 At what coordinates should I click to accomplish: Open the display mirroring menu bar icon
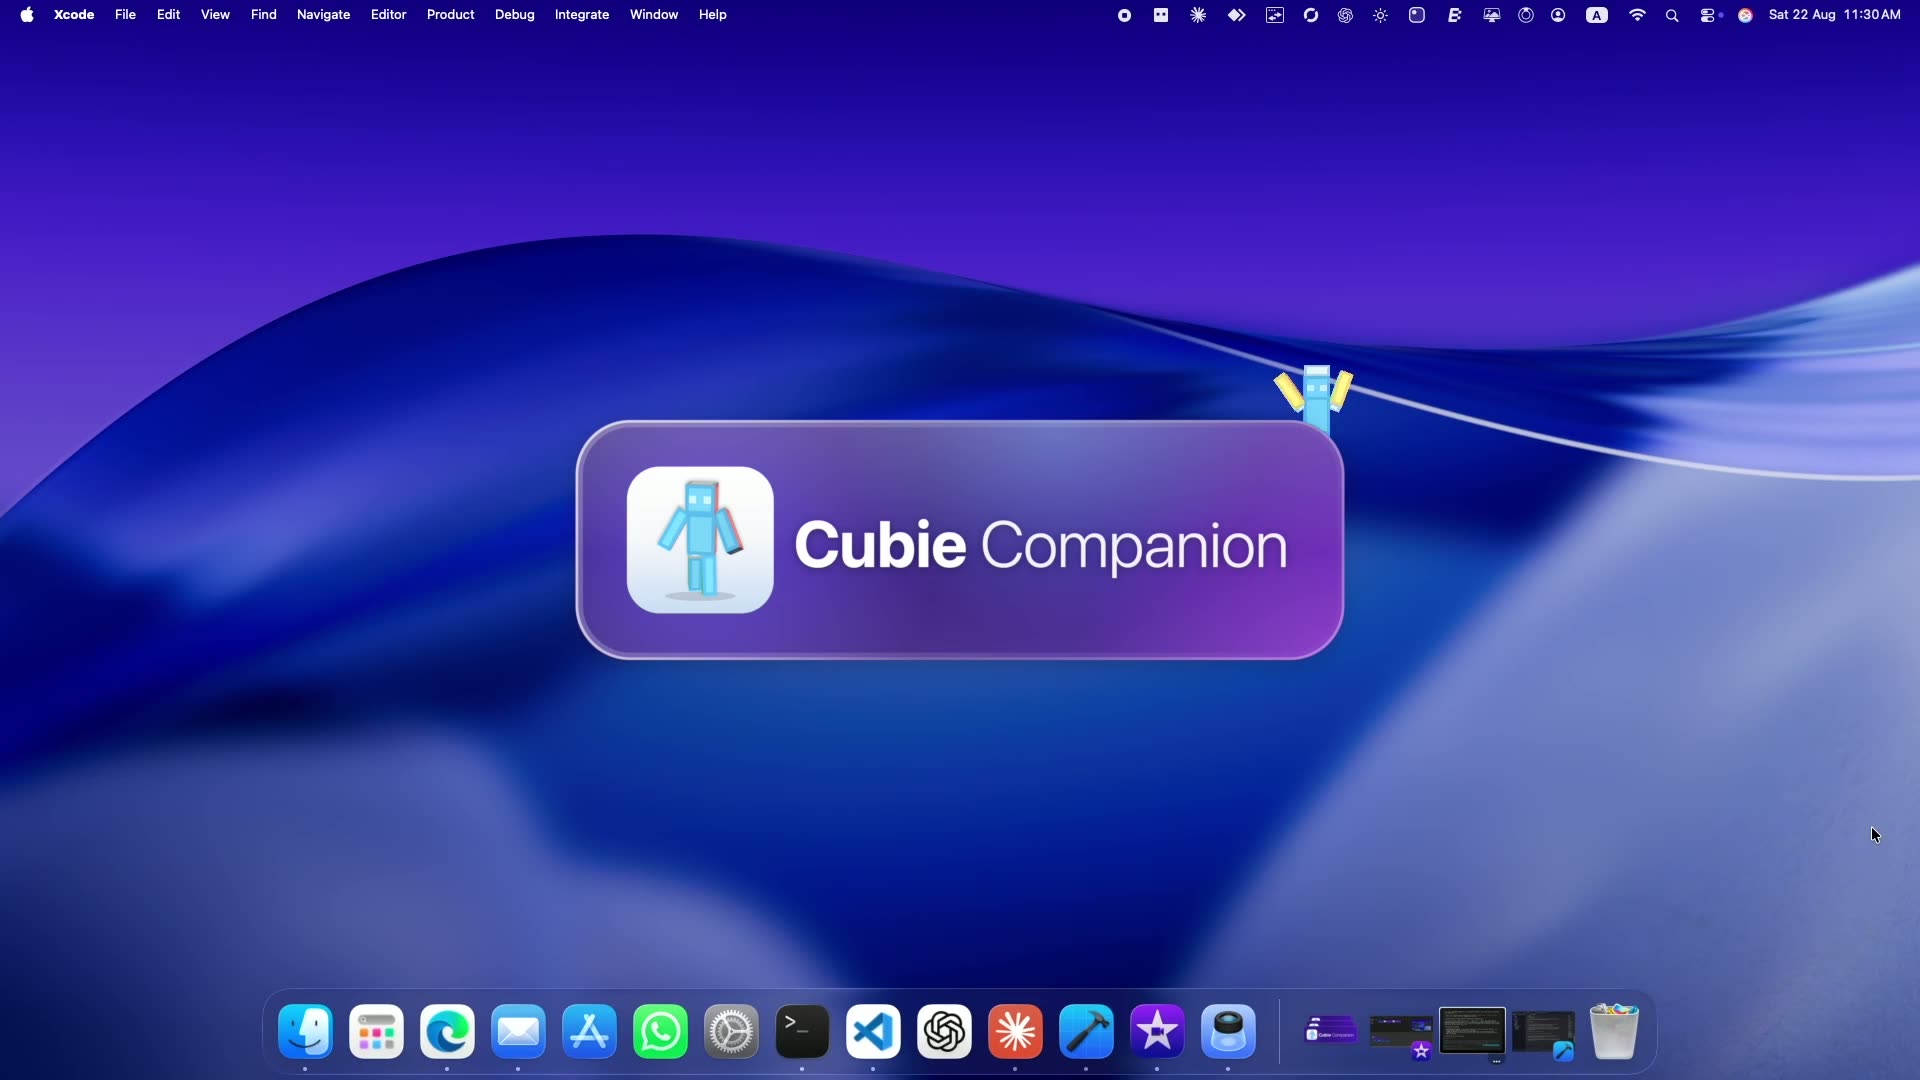[x=1491, y=15]
